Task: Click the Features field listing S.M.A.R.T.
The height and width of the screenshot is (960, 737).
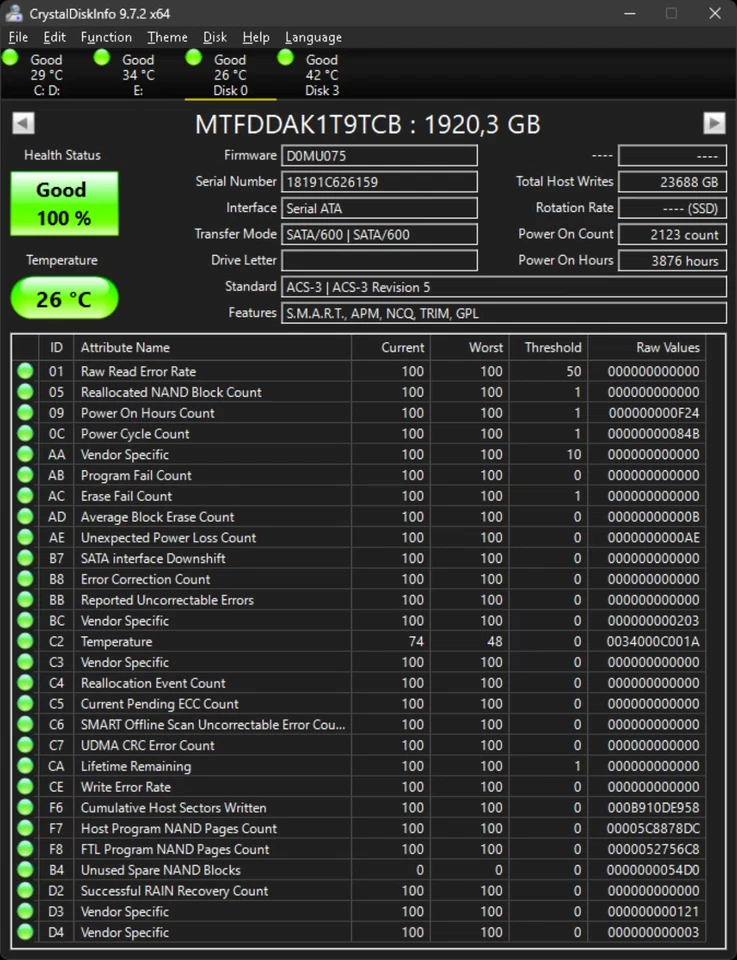Action: coord(504,313)
